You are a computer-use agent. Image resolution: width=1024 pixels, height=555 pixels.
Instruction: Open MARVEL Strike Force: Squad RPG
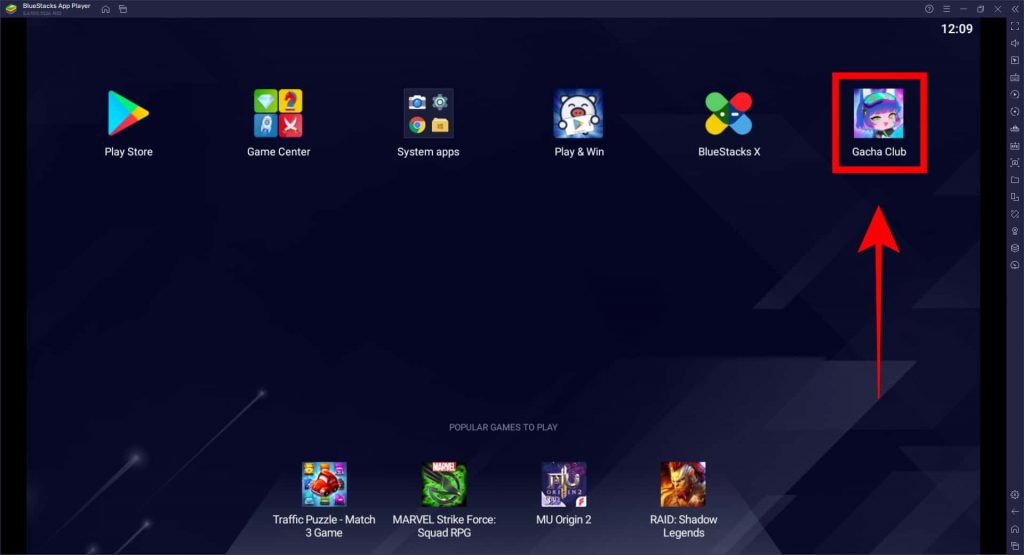[x=444, y=484]
